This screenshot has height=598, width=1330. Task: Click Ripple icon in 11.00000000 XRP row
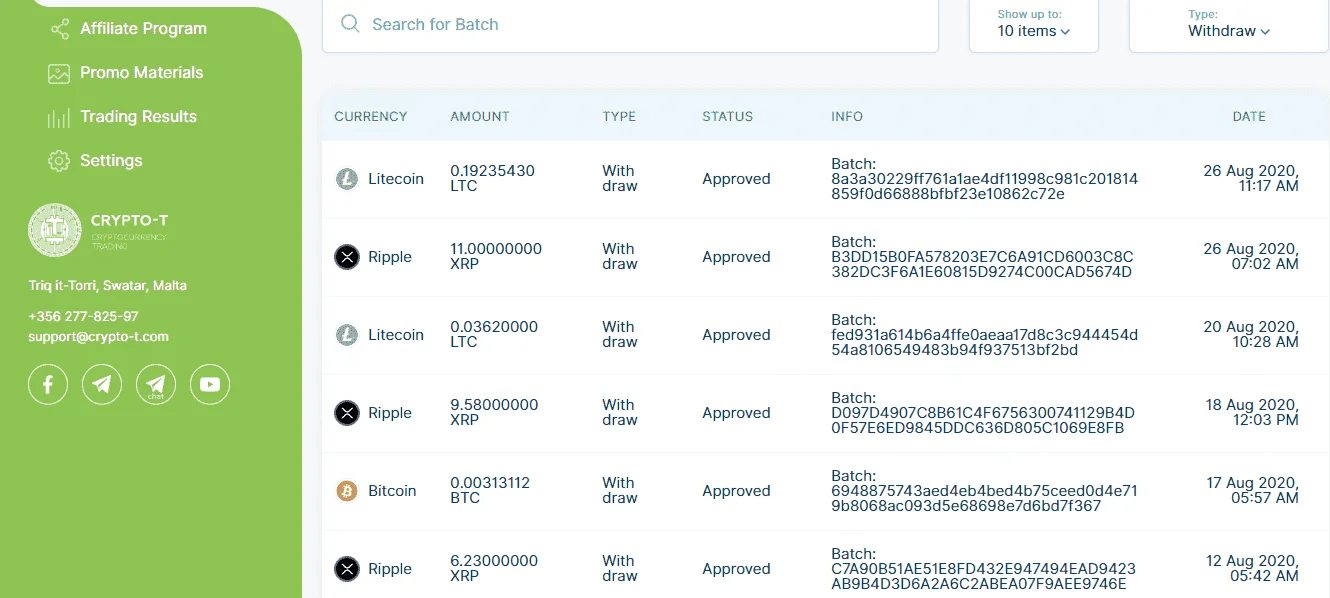pyautogui.click(x=346, y=257)
